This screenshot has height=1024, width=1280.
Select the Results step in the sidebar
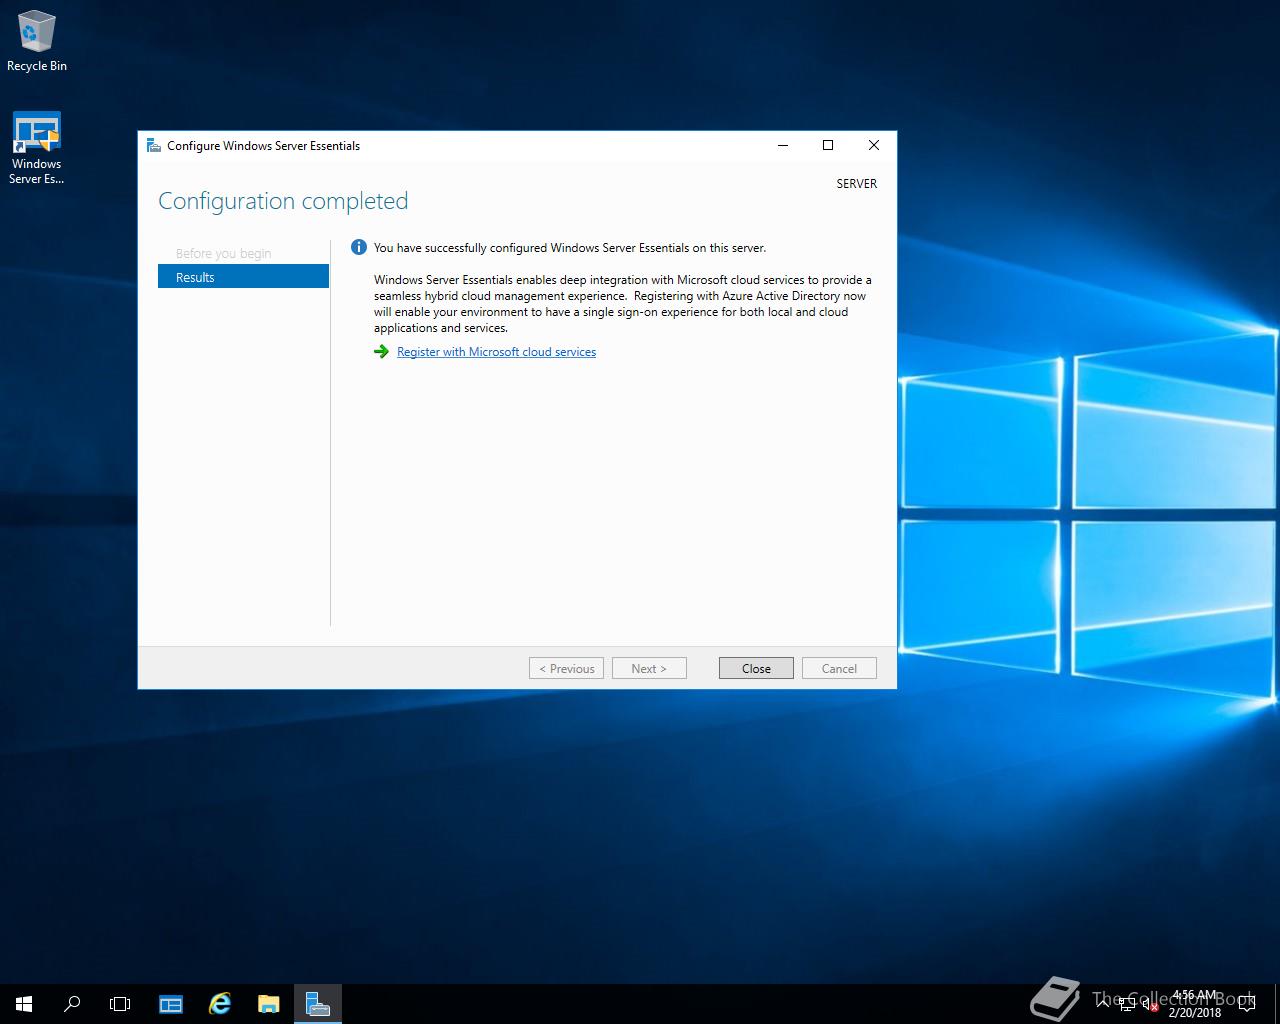(243, 277)
